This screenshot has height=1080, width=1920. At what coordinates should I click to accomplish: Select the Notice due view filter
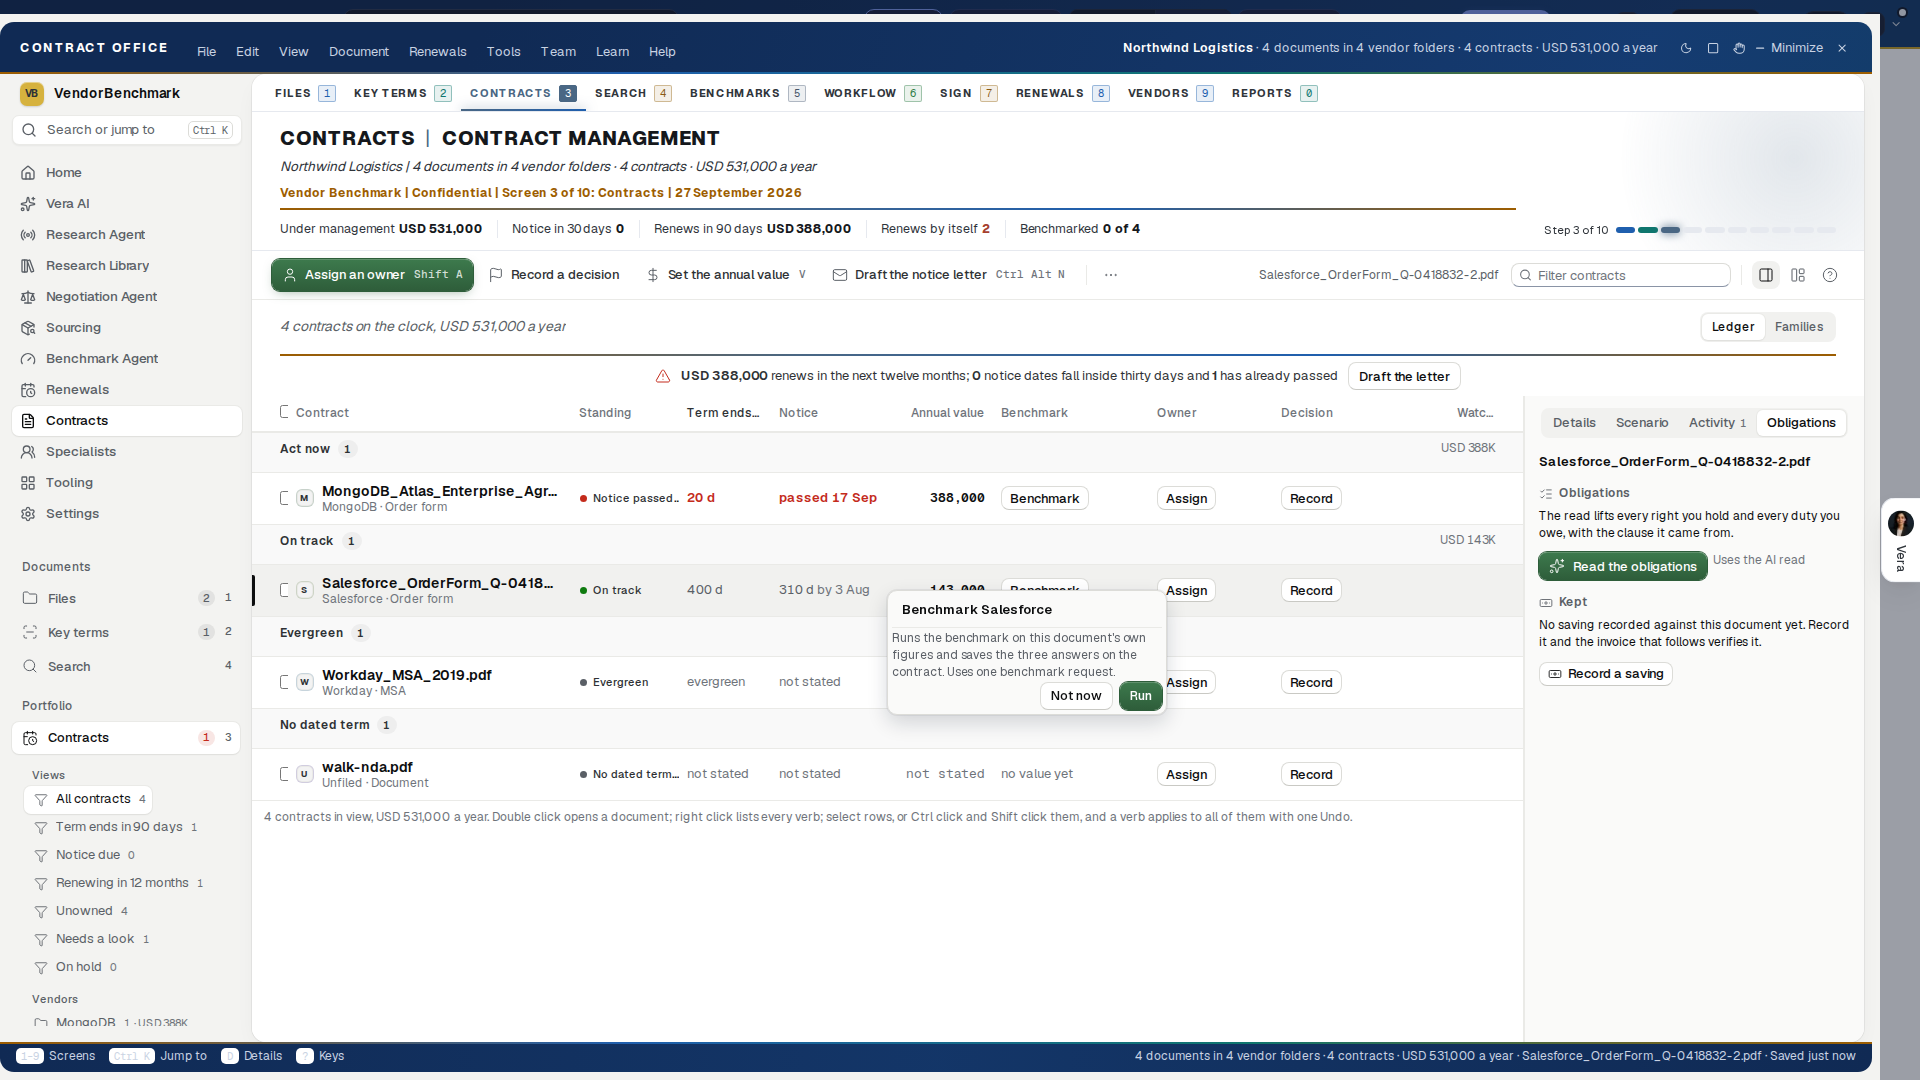88,855
